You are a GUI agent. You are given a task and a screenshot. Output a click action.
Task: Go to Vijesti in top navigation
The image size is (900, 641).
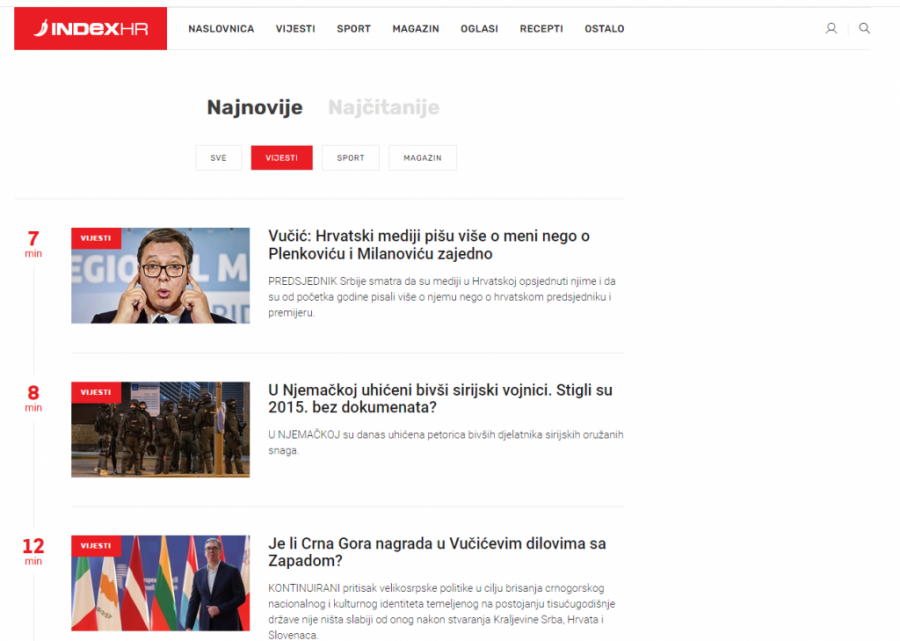(x=295, y=29)
